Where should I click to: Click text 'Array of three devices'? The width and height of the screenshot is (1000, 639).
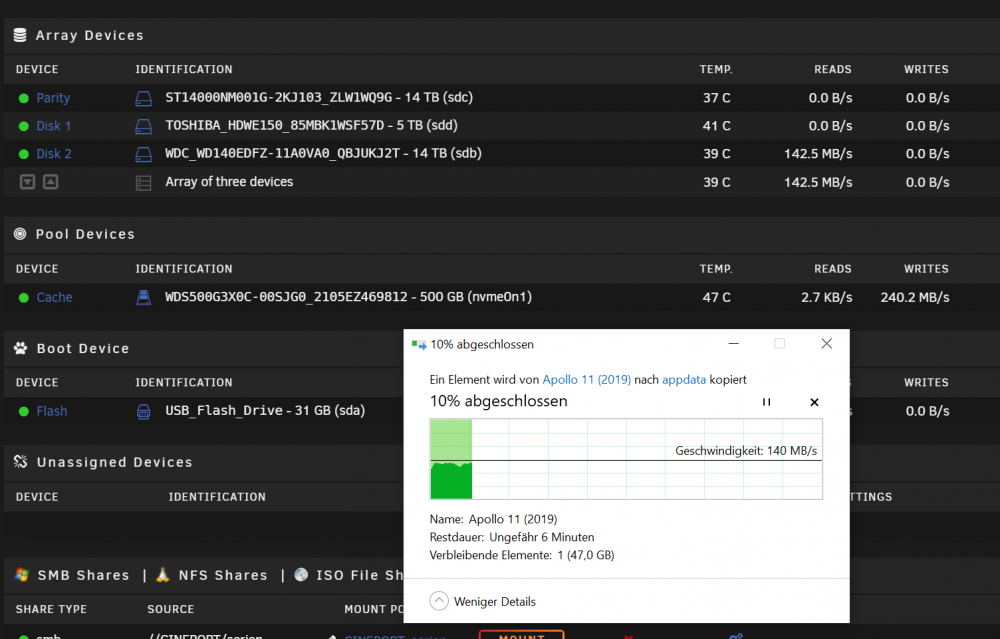tap(229, 182)
